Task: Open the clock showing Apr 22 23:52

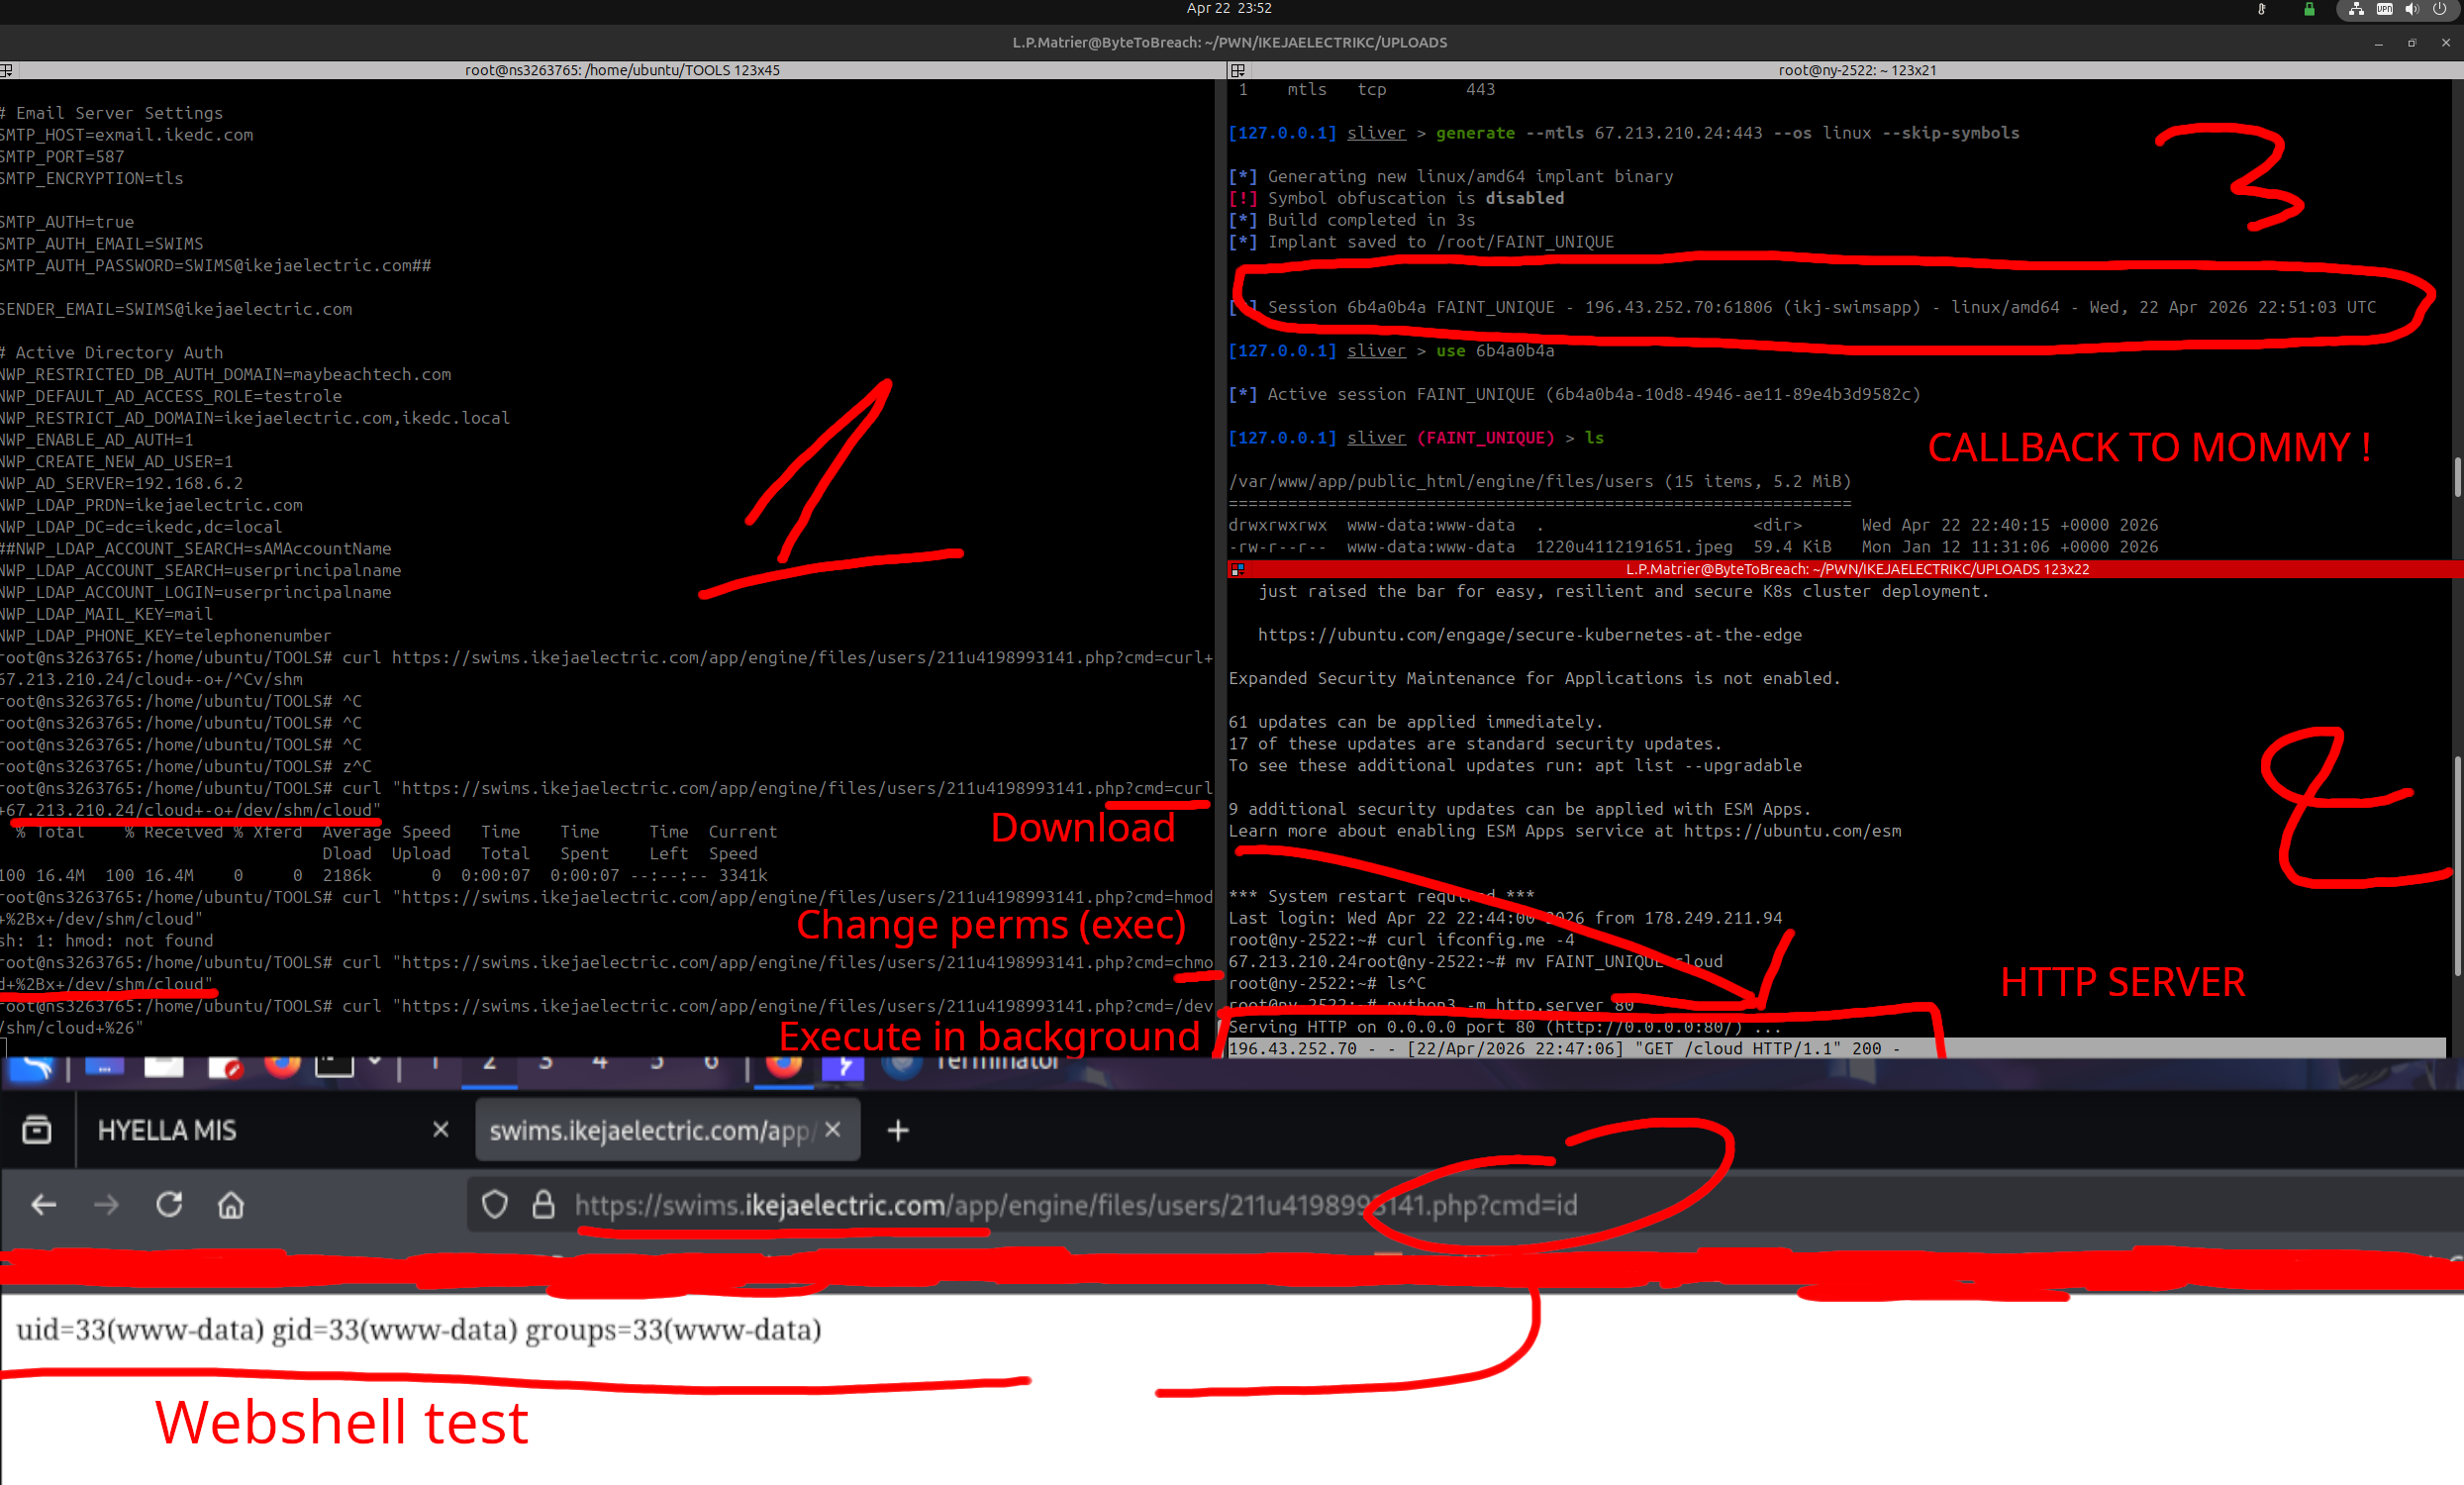Action: [x=1229, y=8]
